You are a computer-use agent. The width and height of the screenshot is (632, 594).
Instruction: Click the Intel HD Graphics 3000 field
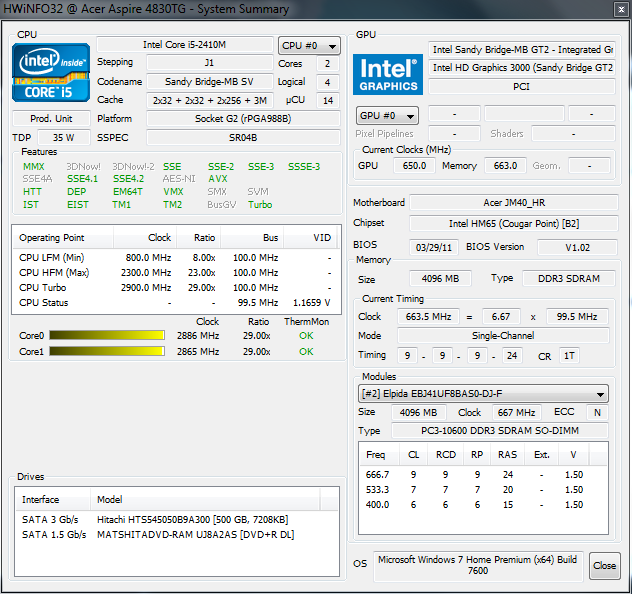click(x=522, y=68)
